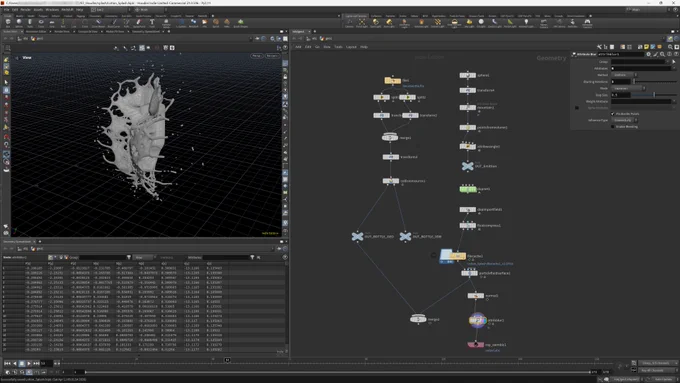Open the Help menu in main menubar

[79, 10]
